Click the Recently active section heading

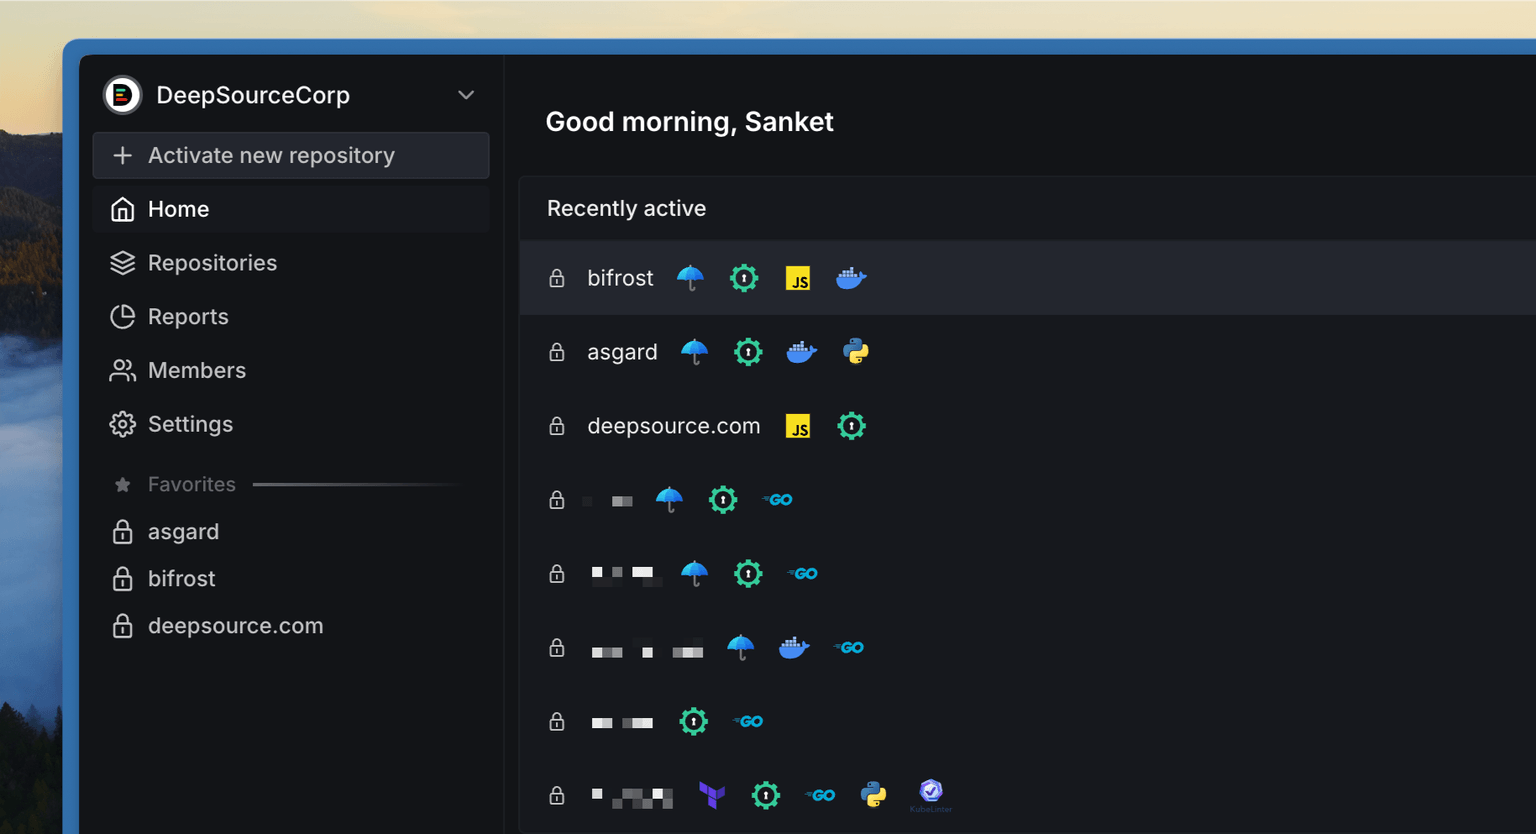(x=626, y=209)
